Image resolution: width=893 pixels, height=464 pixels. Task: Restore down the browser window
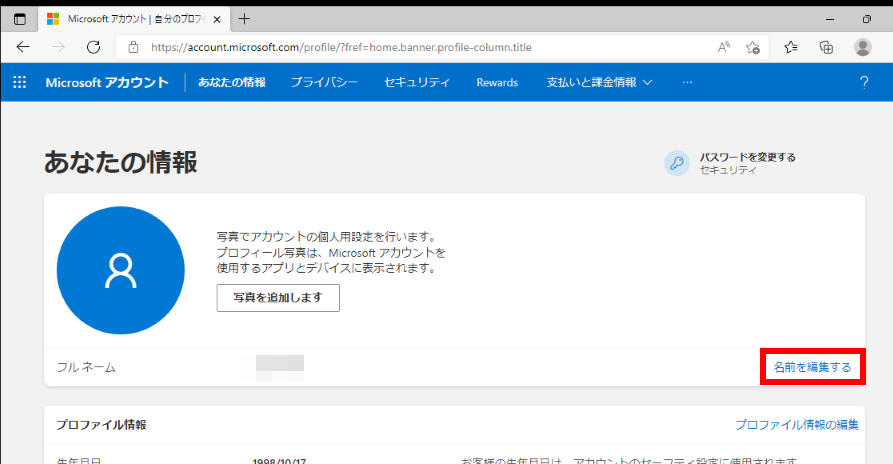tap(867, 19)
